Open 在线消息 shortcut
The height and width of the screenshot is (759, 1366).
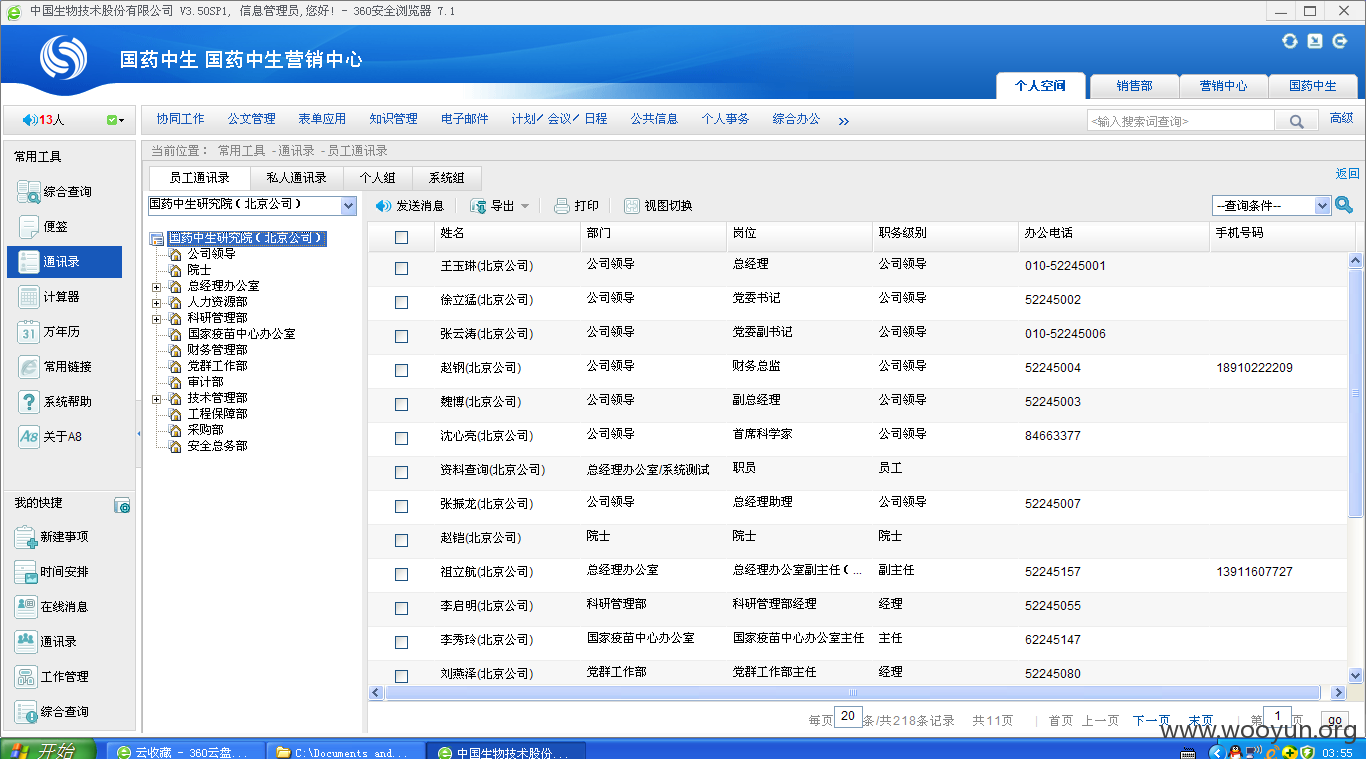click(52, 607)
